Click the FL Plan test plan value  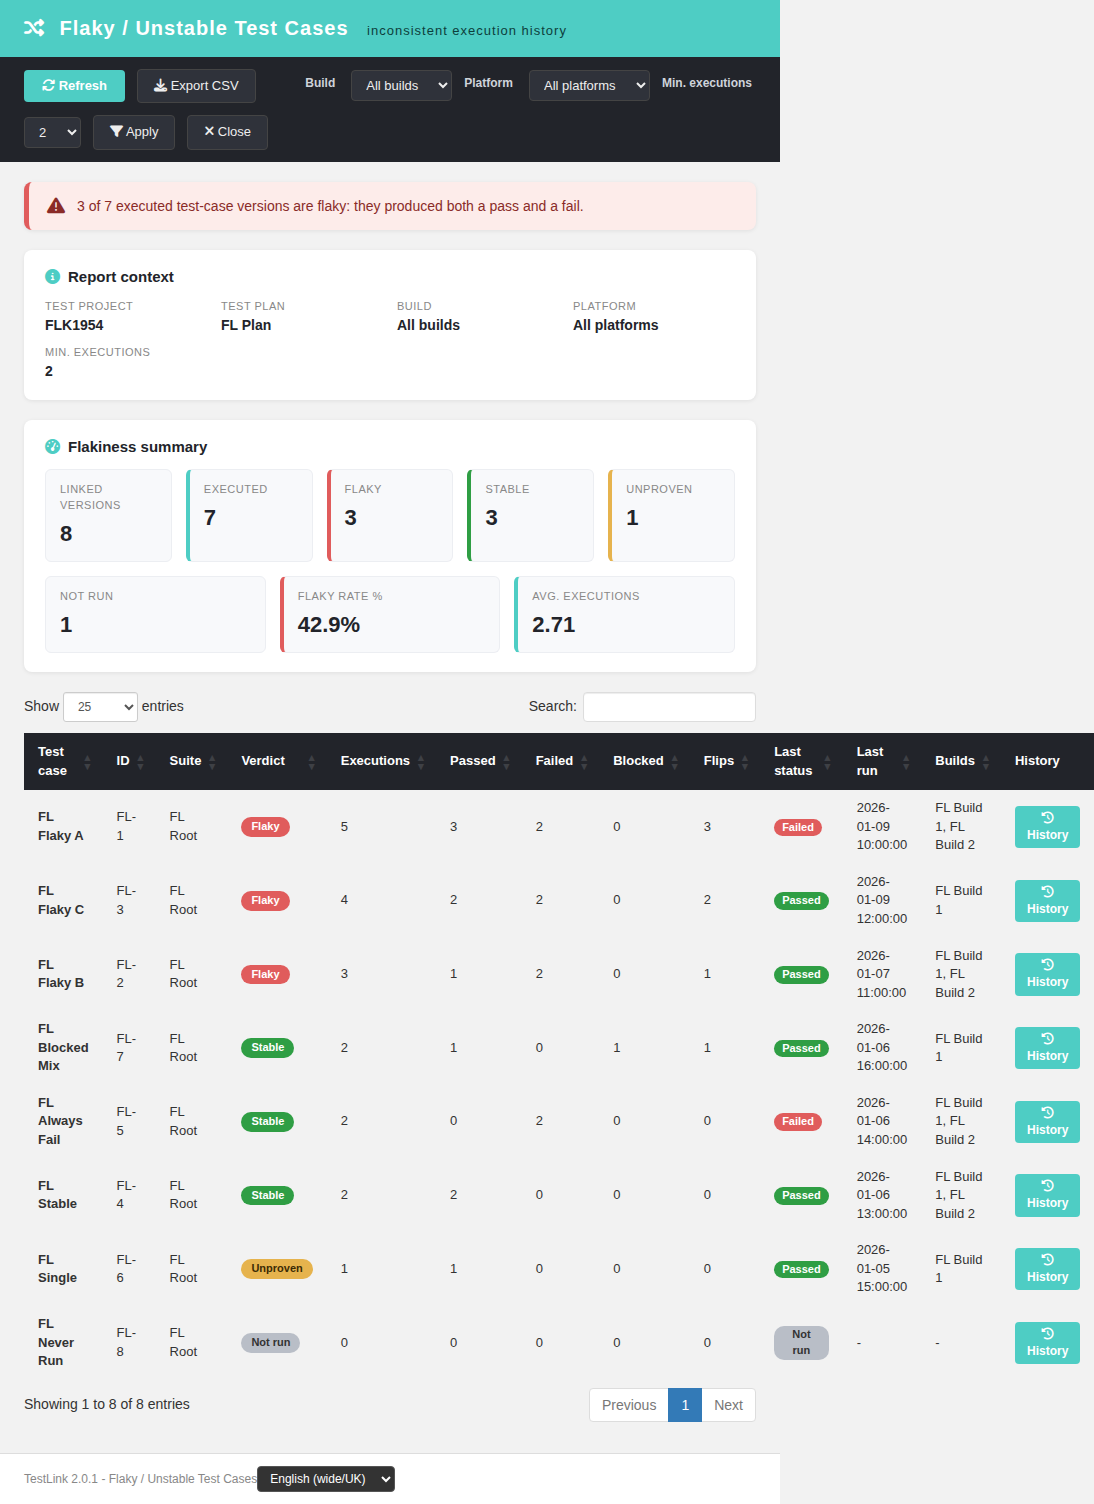tap(246, 325)
